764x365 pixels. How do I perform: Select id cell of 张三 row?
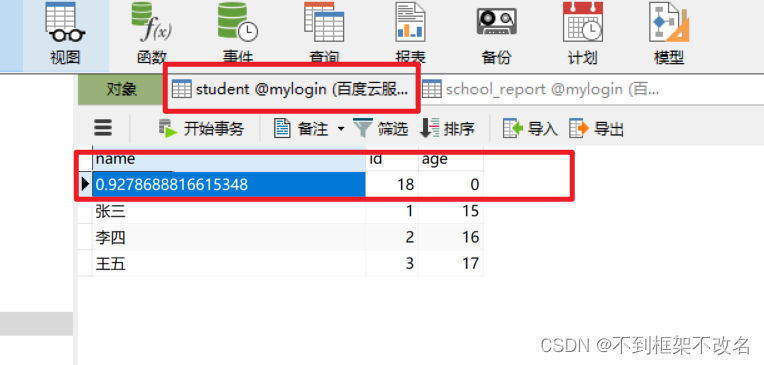point(392,211)
